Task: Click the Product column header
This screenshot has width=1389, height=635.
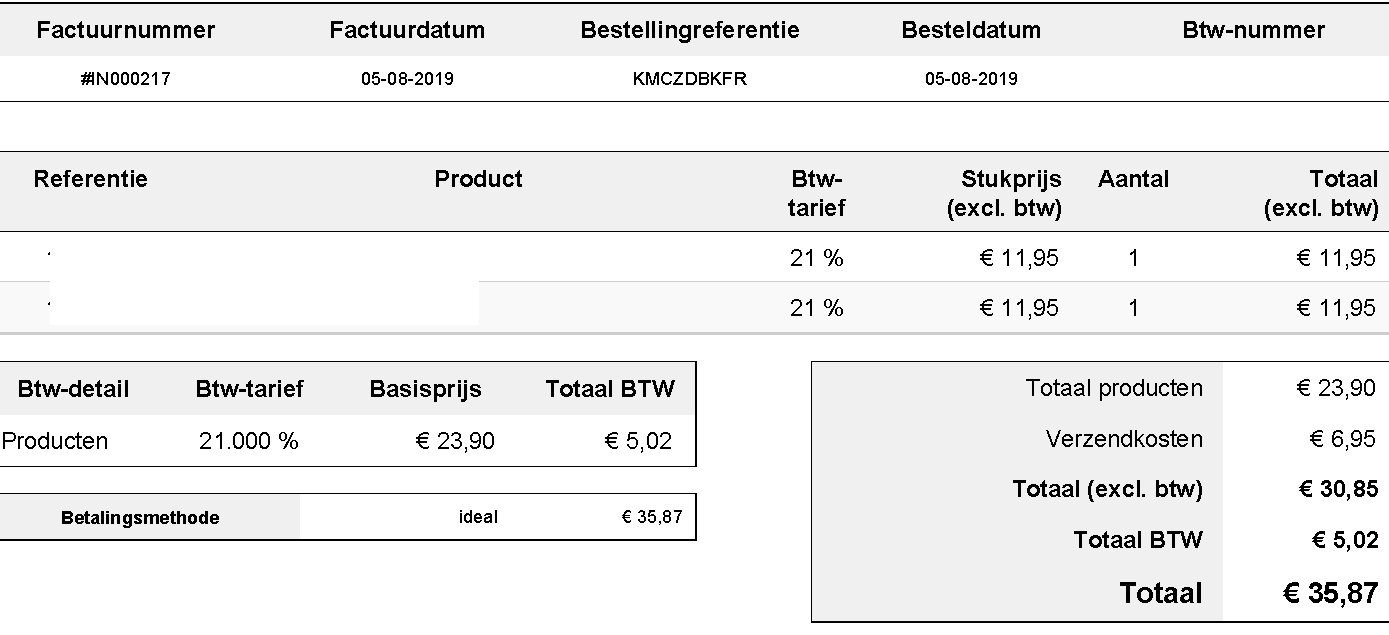Action: [478, 179]
